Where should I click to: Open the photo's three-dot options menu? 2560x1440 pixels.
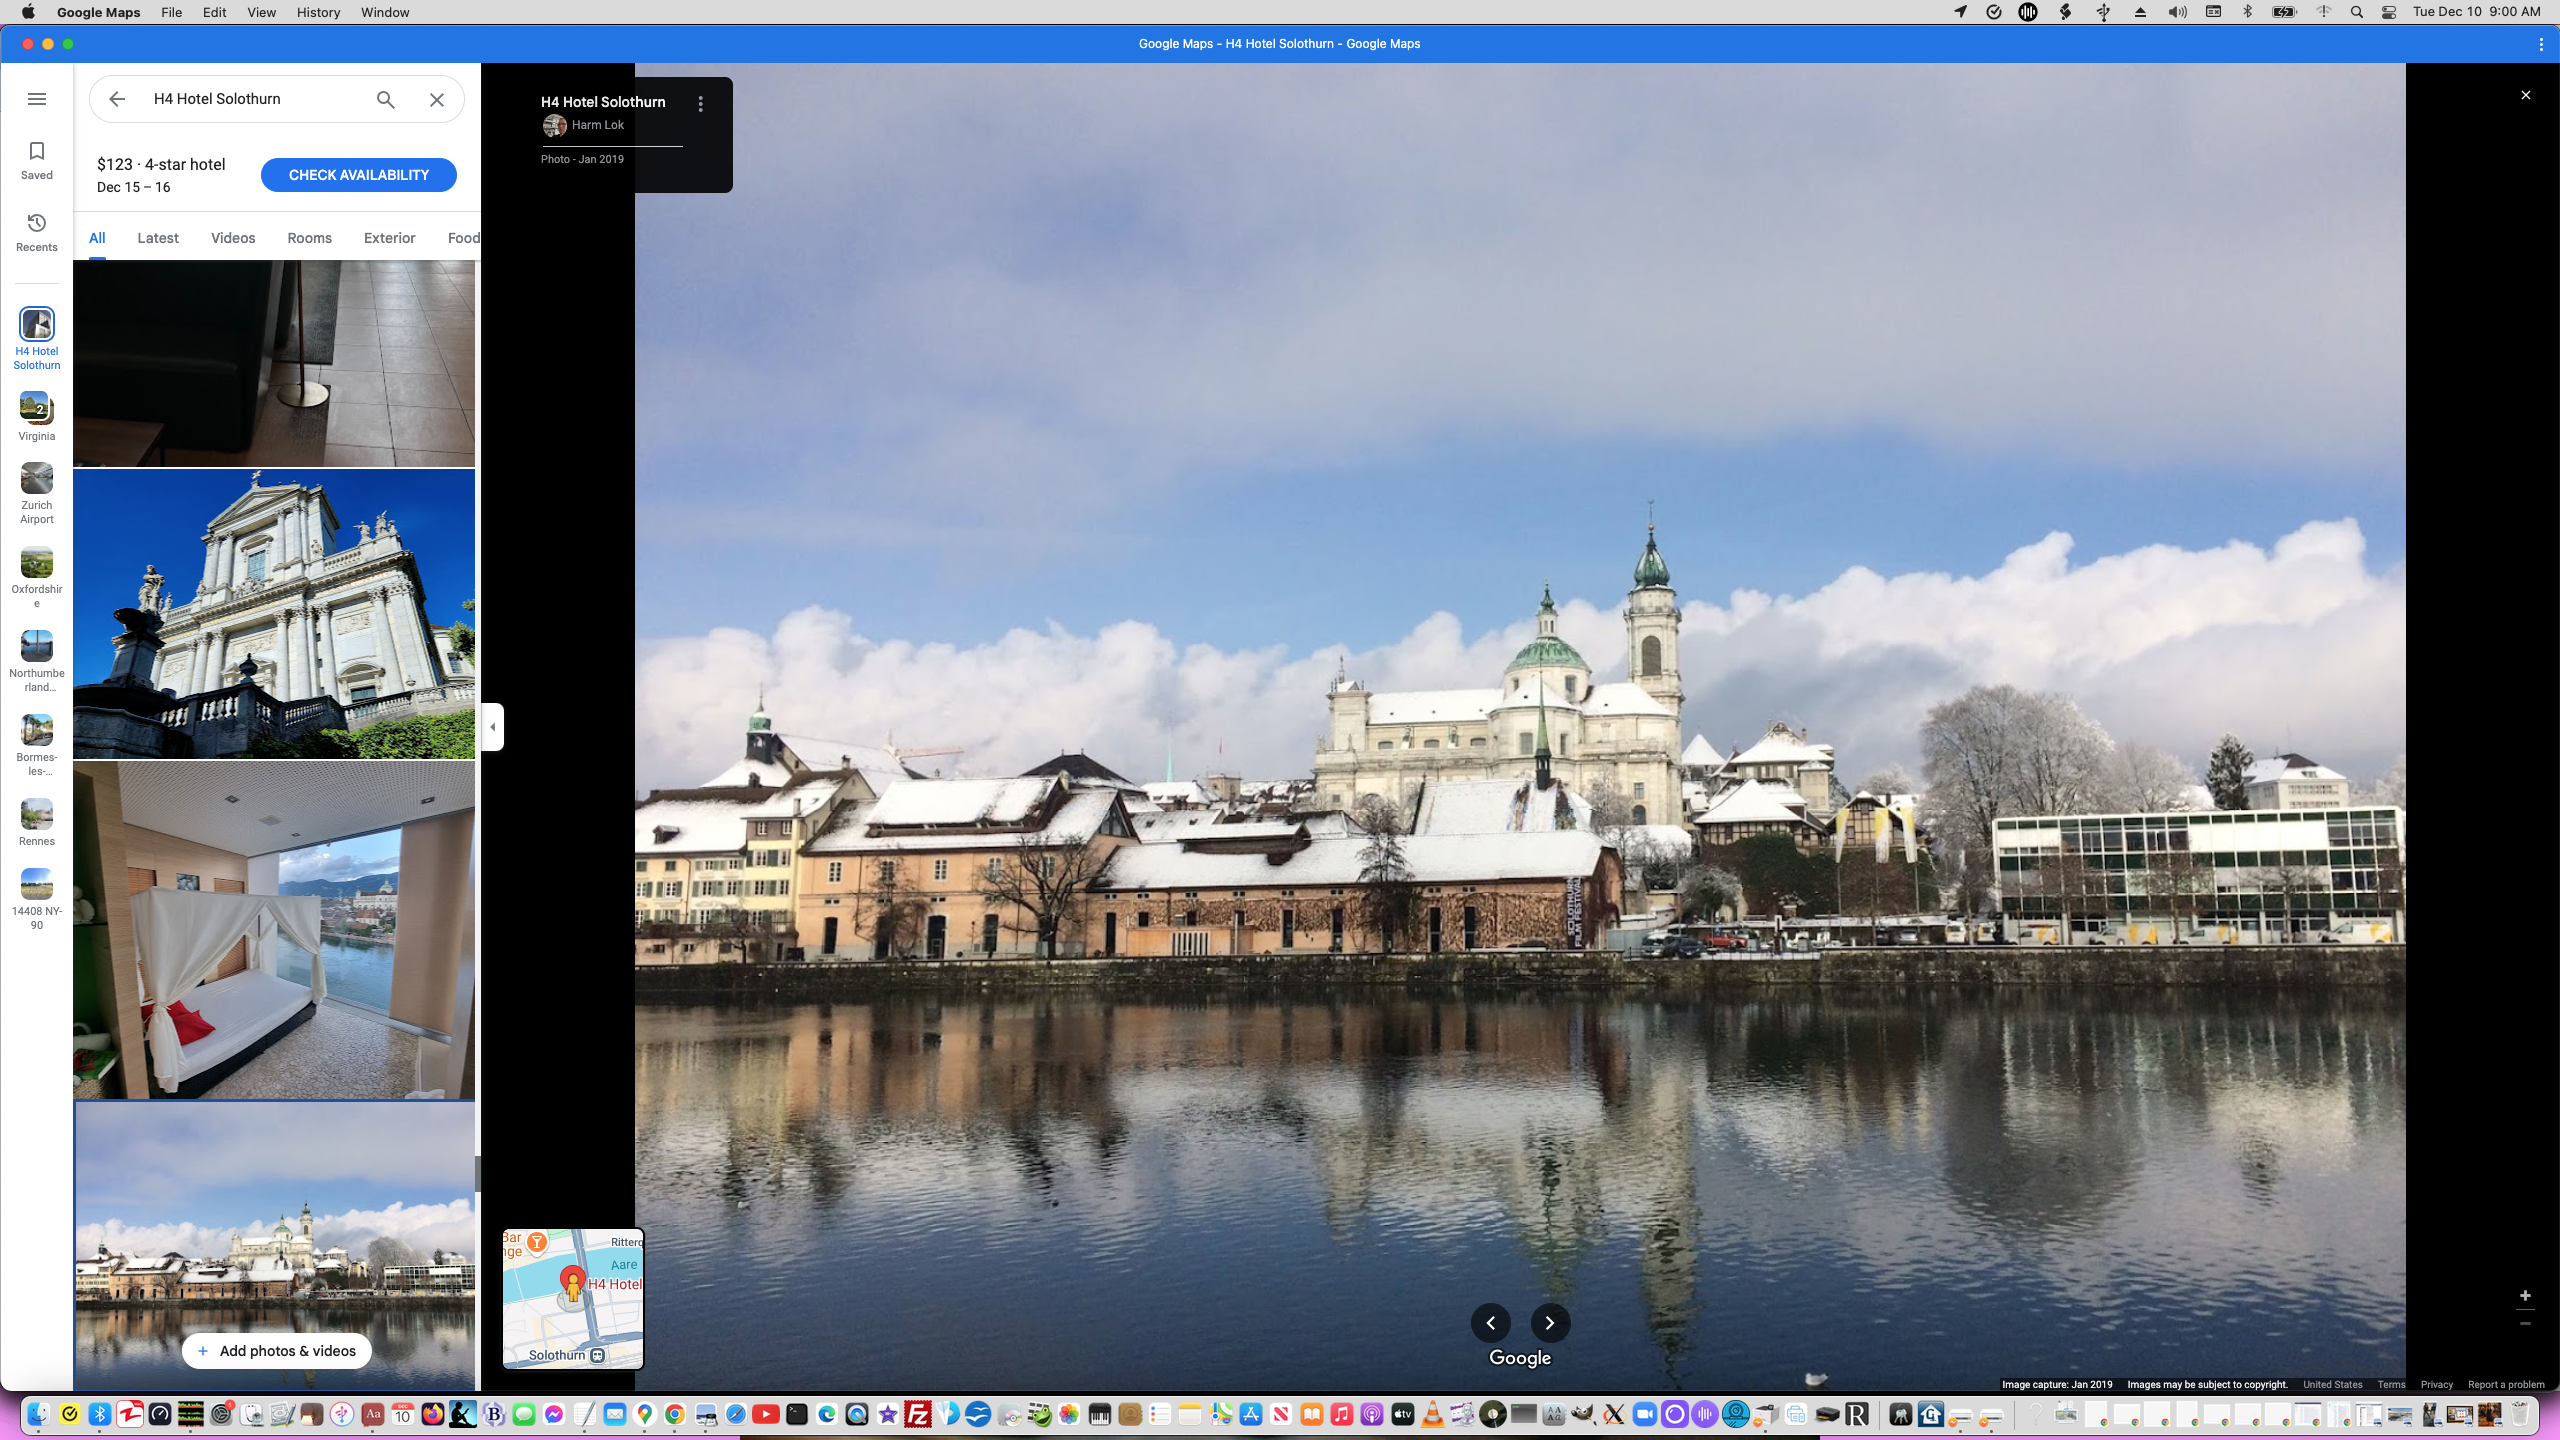click(701, 104)
